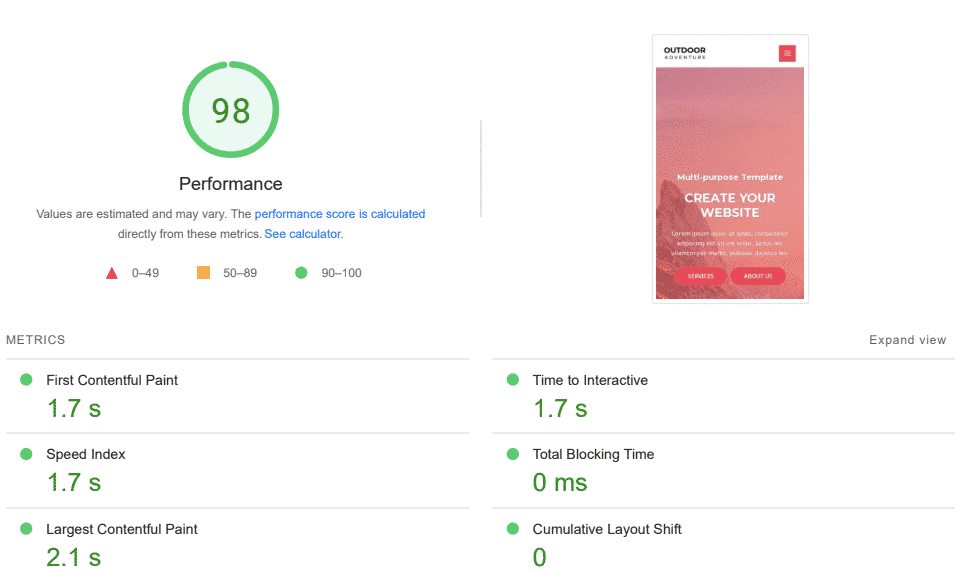The width and height of the screenshot is (962, 580).
Task: Open the 'See calculator' link
Action: (x=302, y=234)
